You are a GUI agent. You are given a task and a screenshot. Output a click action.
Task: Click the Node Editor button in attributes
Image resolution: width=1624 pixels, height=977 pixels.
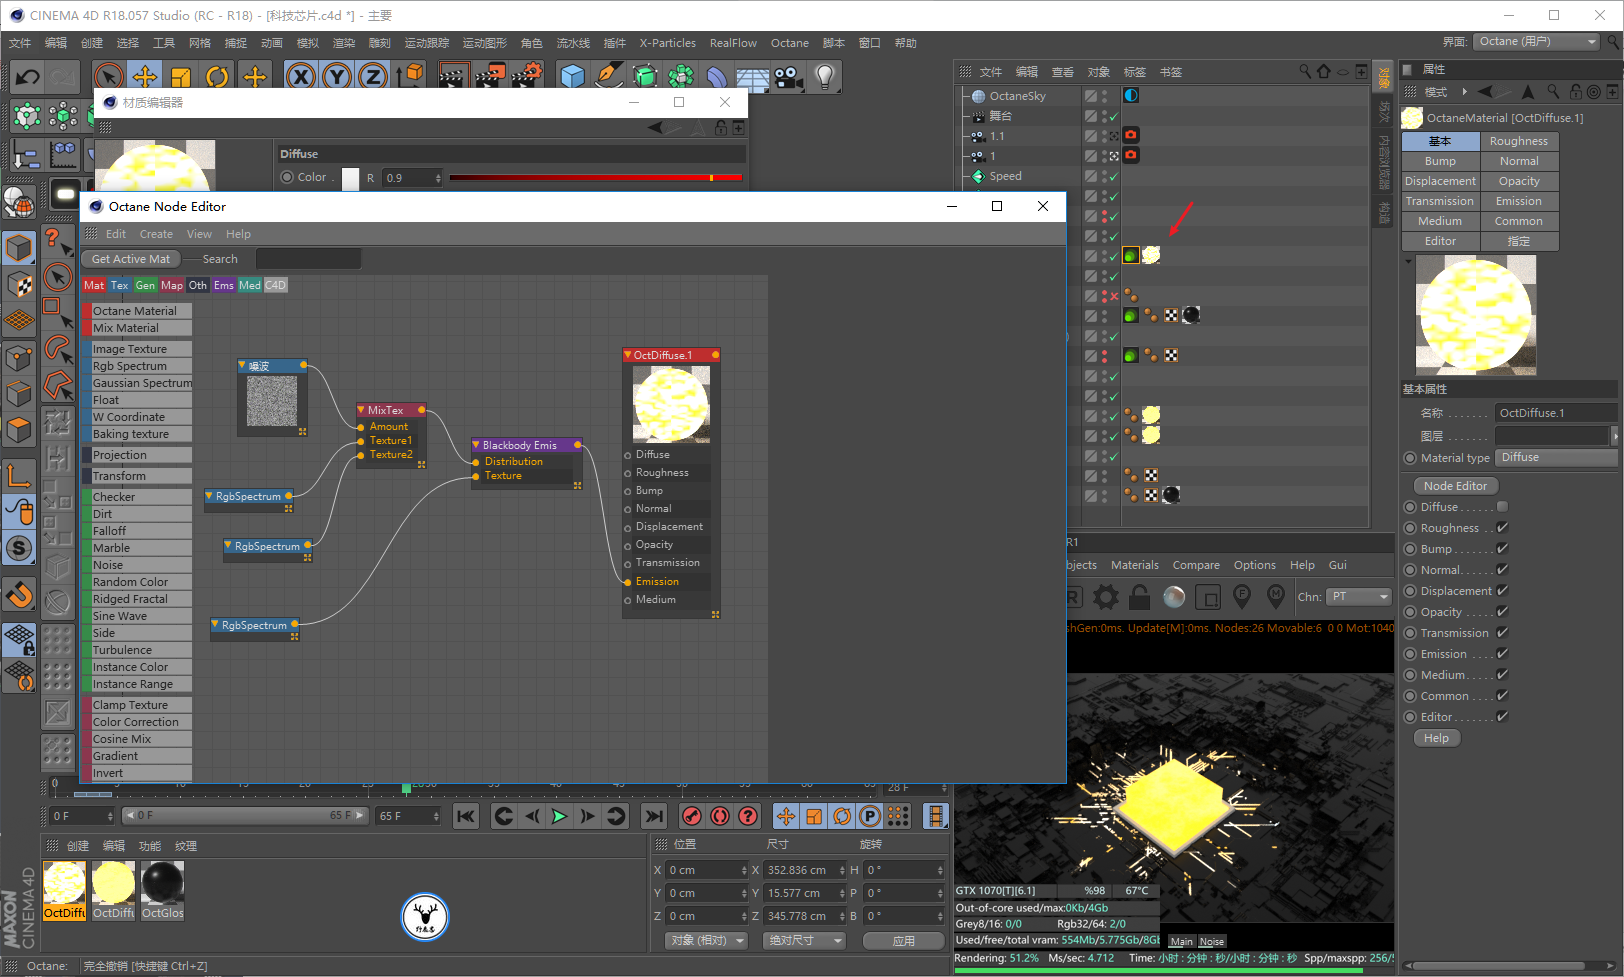[1455, 486]
